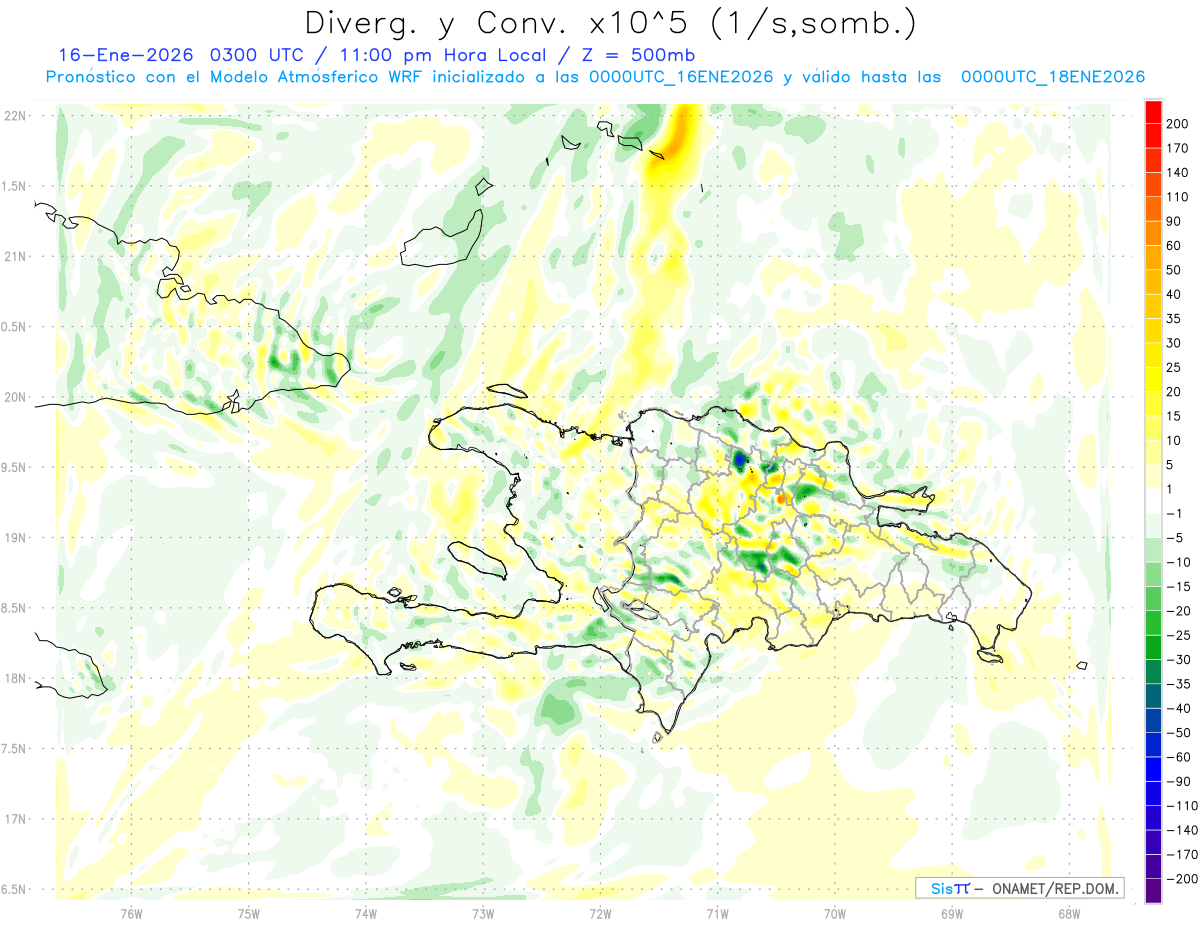Click longitude label '75W'

[249, 914]
